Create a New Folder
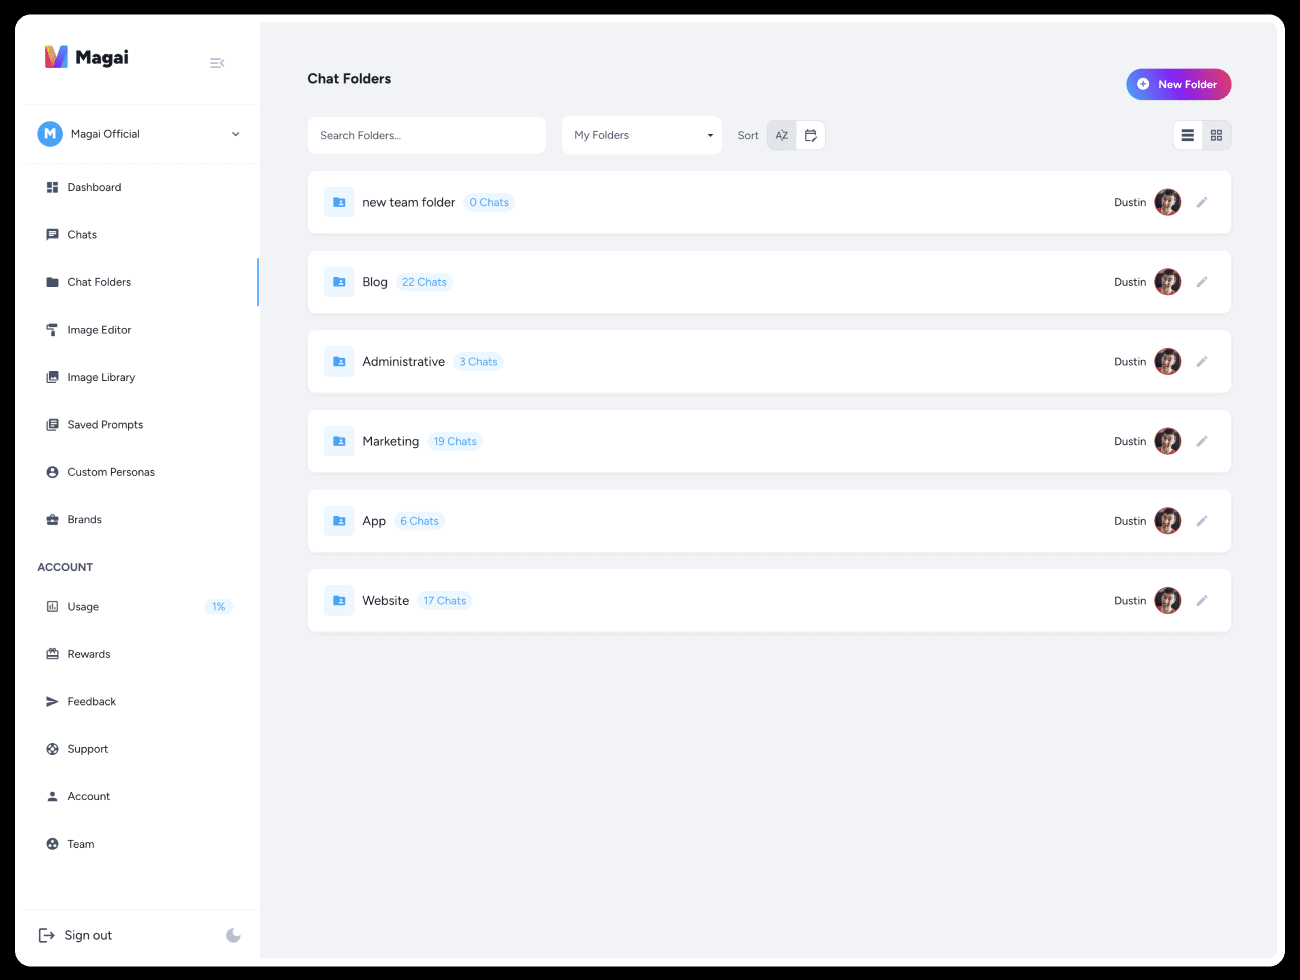The height and width of the screenshot is (980, 1300). (1178, 85)
